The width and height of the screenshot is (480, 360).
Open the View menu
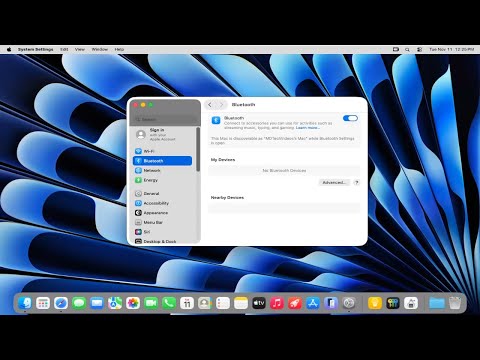pos(80,49)
